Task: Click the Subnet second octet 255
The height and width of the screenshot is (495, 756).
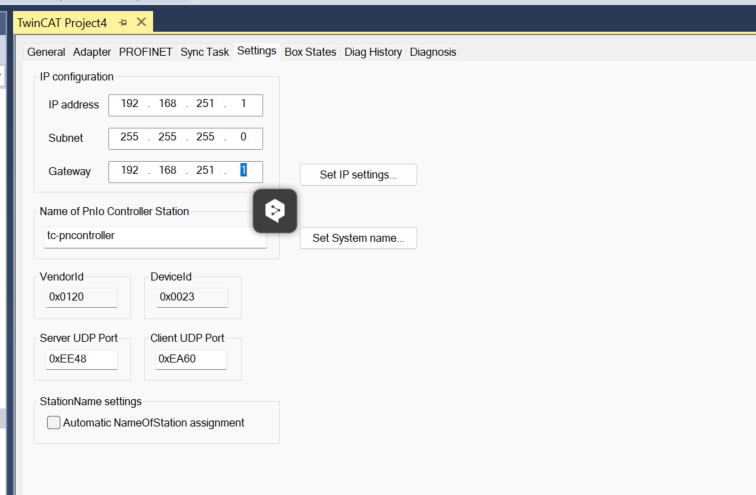Action: click(167, 137)
